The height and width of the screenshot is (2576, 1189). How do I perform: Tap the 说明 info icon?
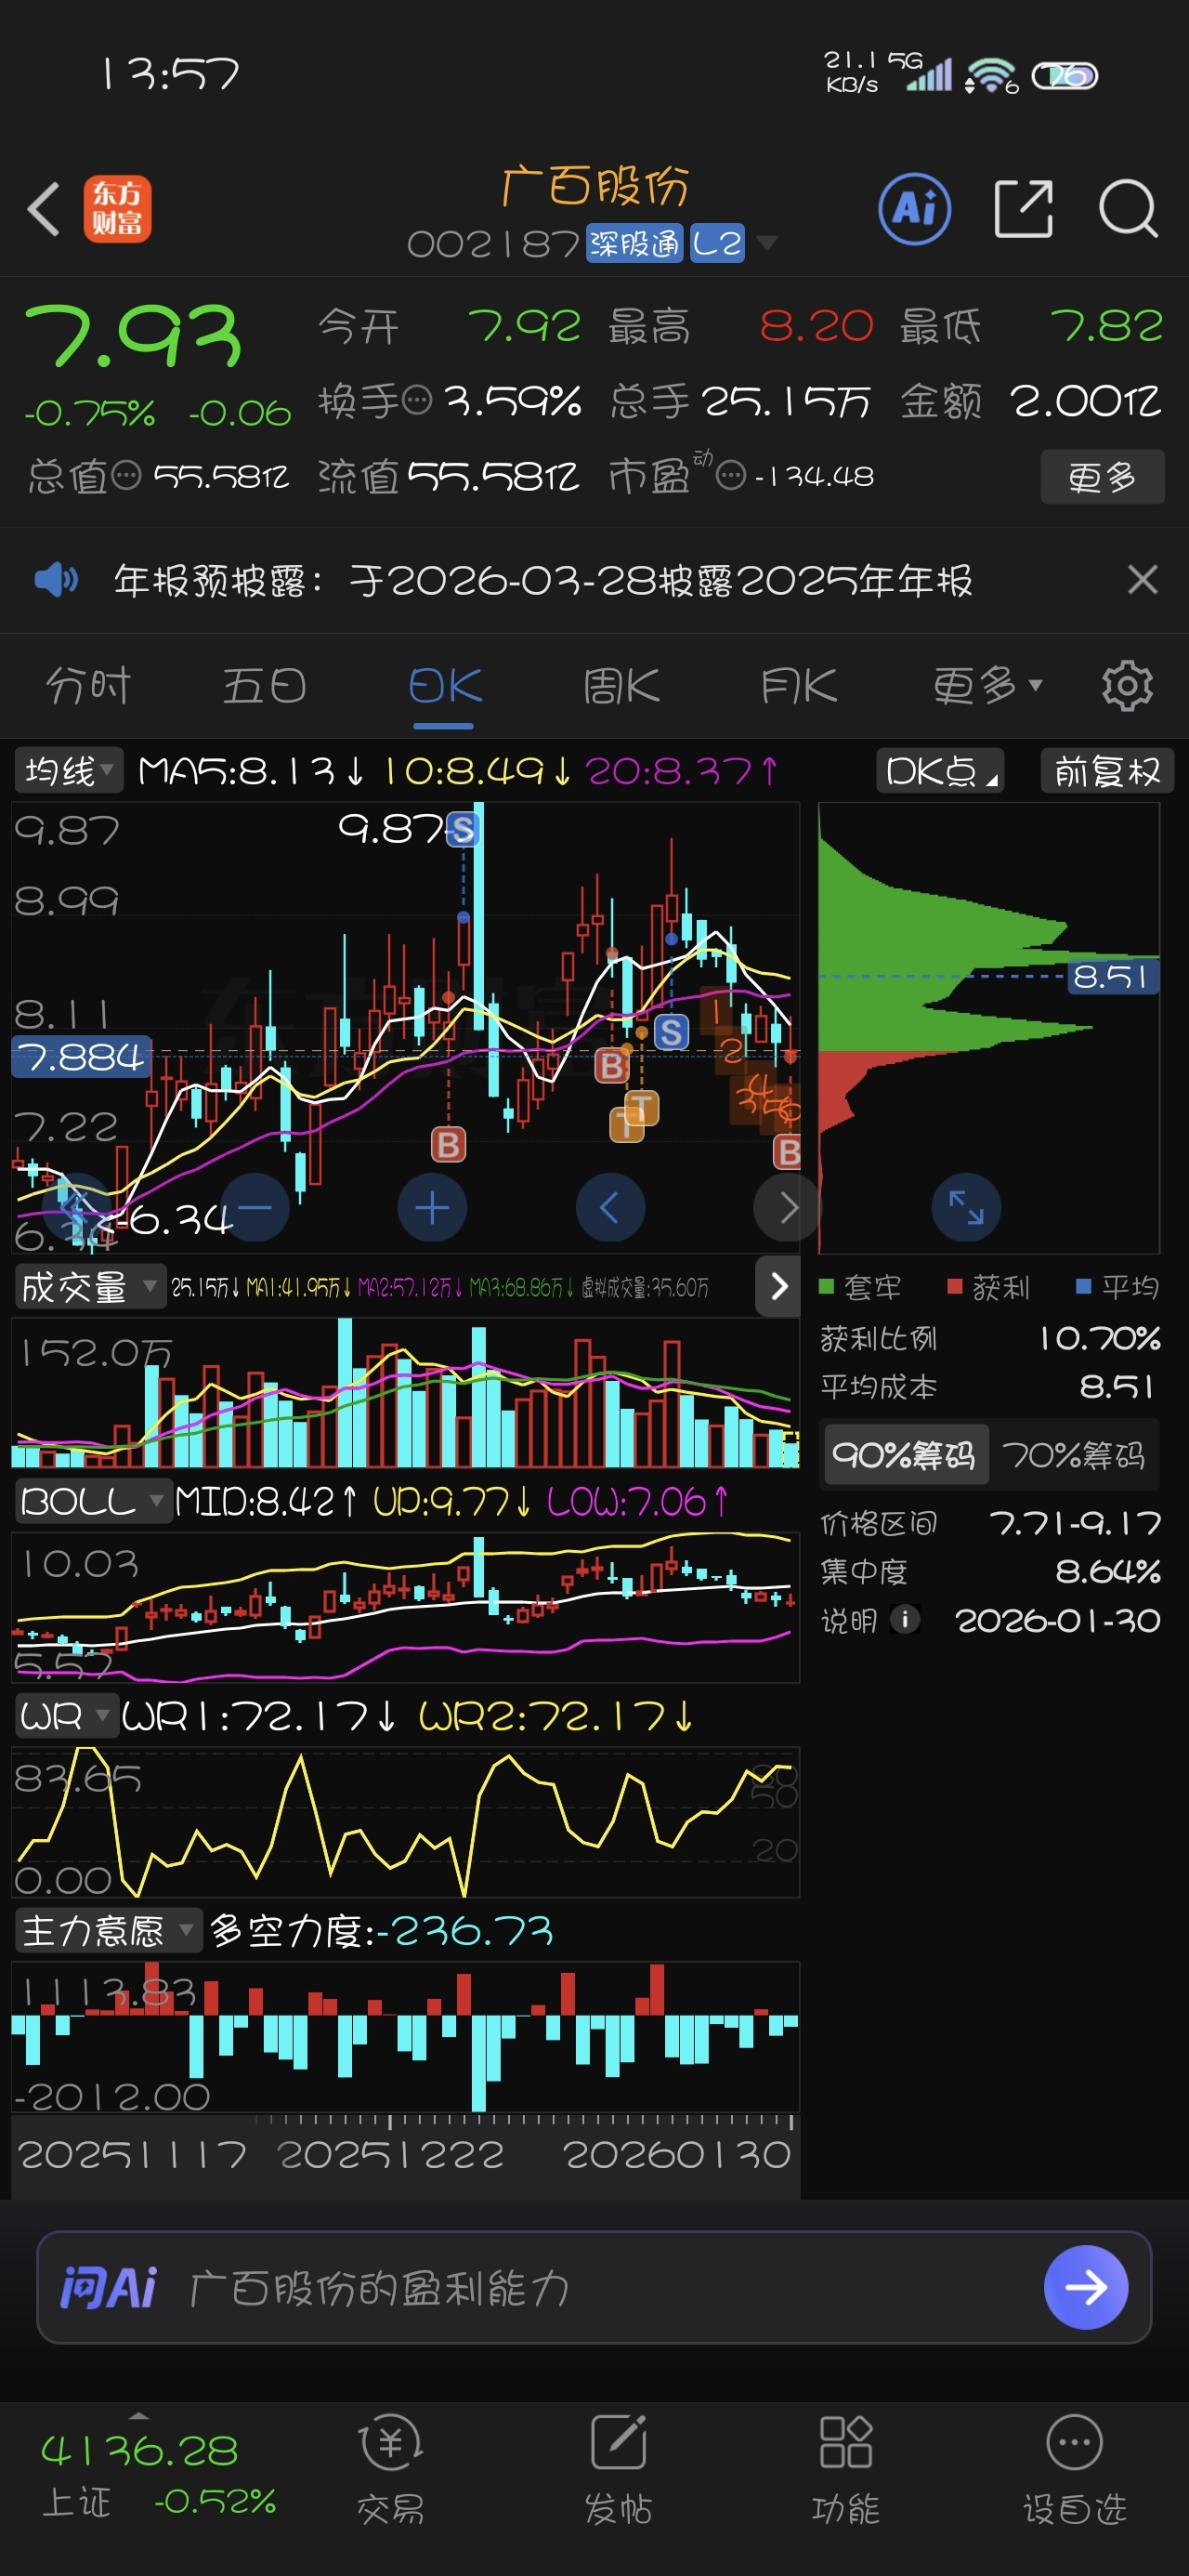[x=905, y=1619]
